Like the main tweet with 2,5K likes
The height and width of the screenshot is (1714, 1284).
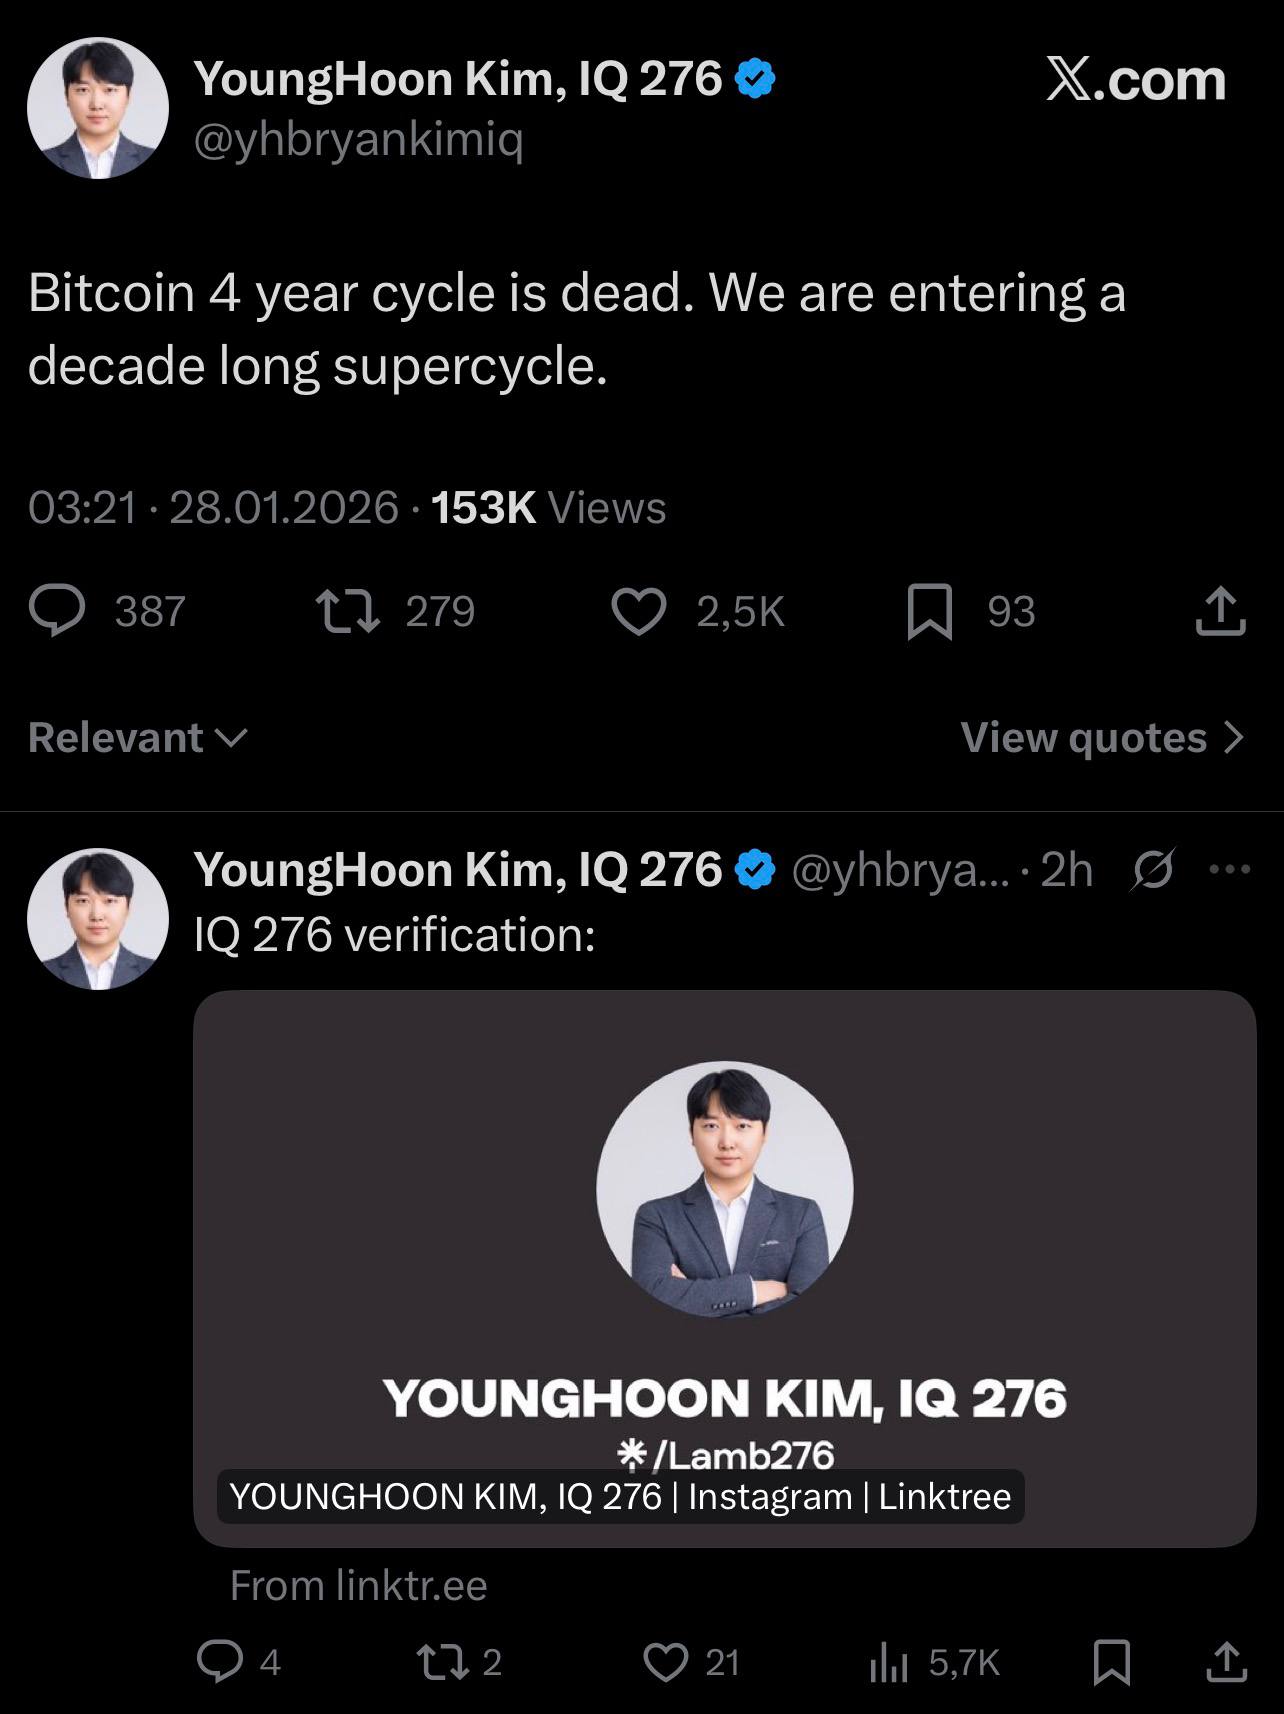coord(638,611)
